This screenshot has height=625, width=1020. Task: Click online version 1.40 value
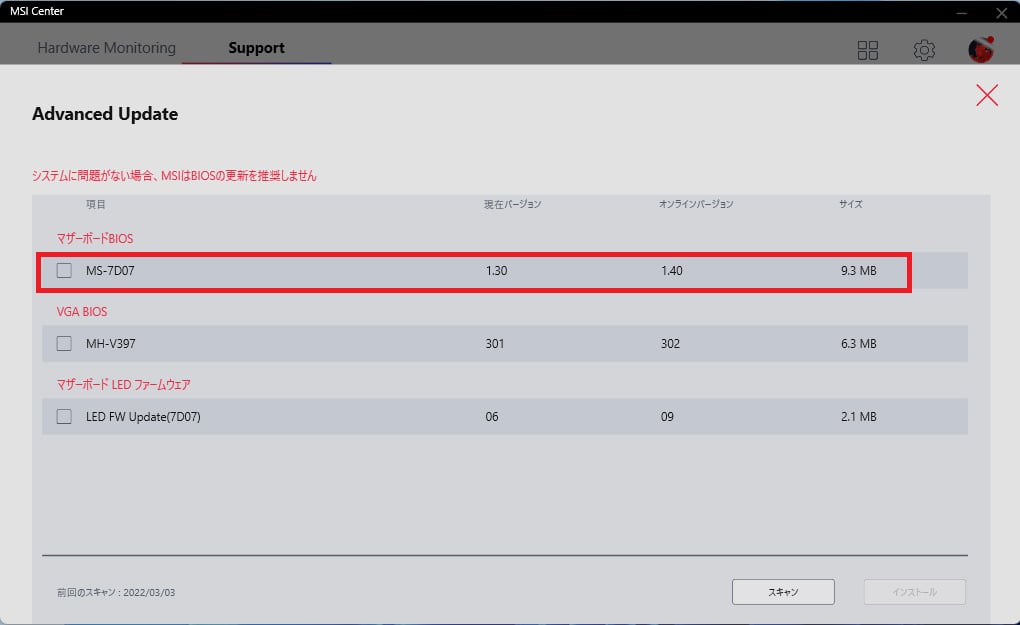(672, 271)
